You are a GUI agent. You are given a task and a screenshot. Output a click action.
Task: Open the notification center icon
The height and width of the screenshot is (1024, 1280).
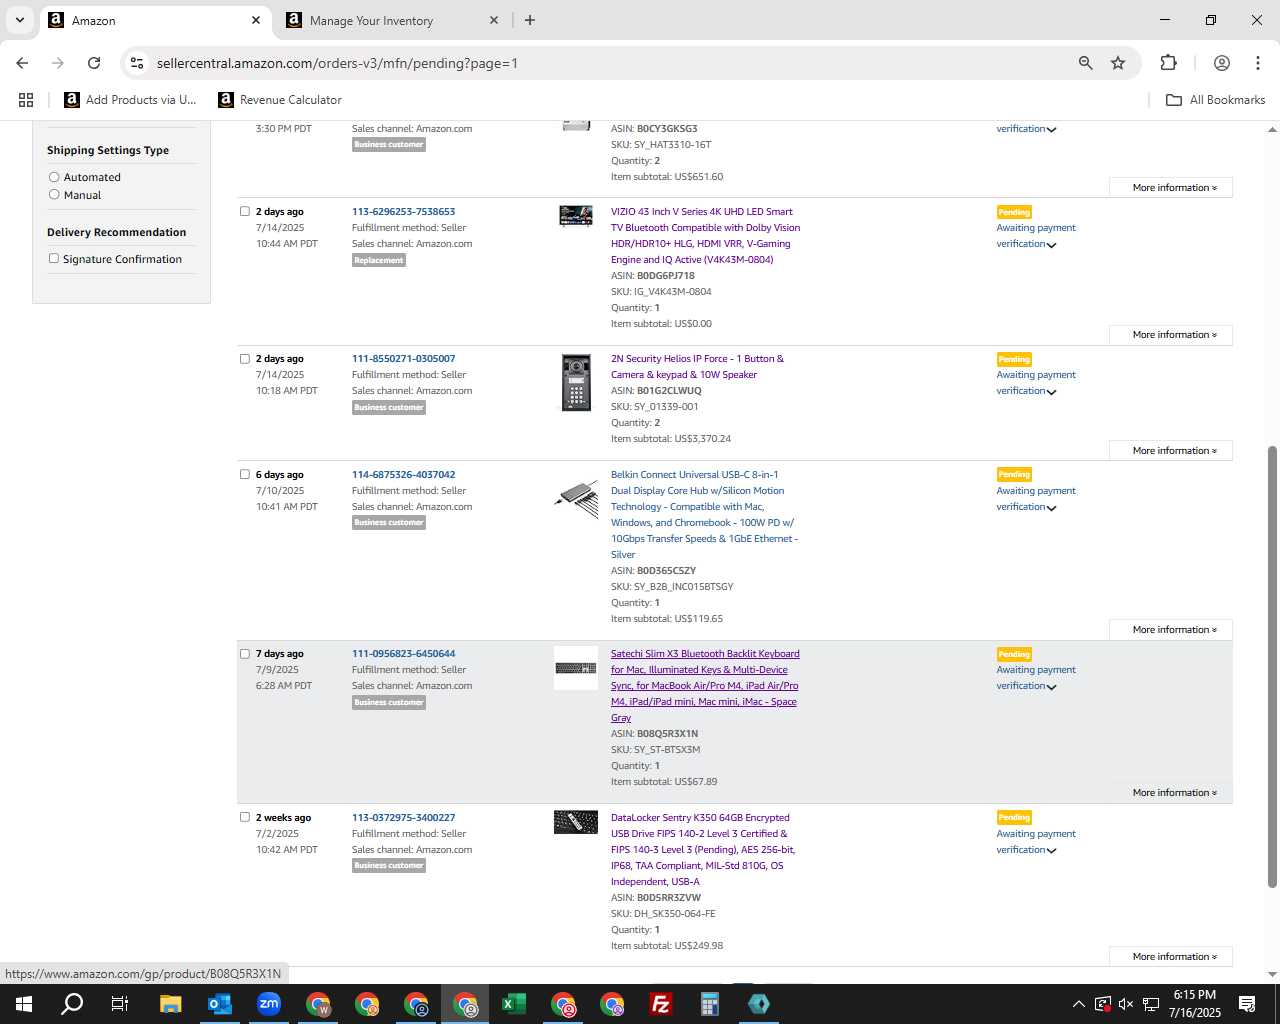tap(1247, 1004)
